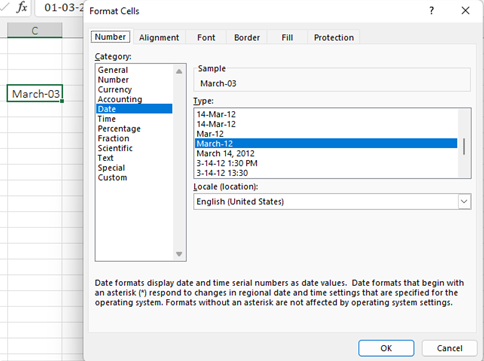
Task: Confirm with the OK button
Action: [386, 348]
